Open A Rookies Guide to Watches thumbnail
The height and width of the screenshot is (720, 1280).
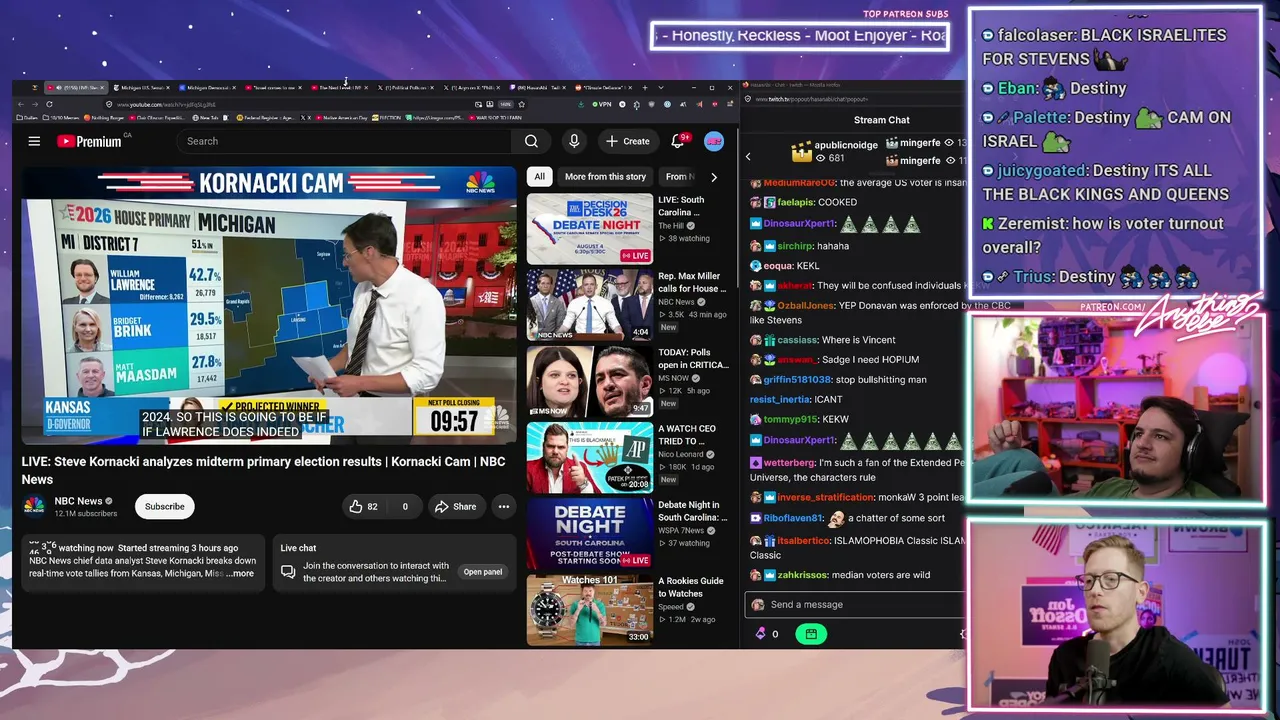pyautogui.click(x=590, y=610)
